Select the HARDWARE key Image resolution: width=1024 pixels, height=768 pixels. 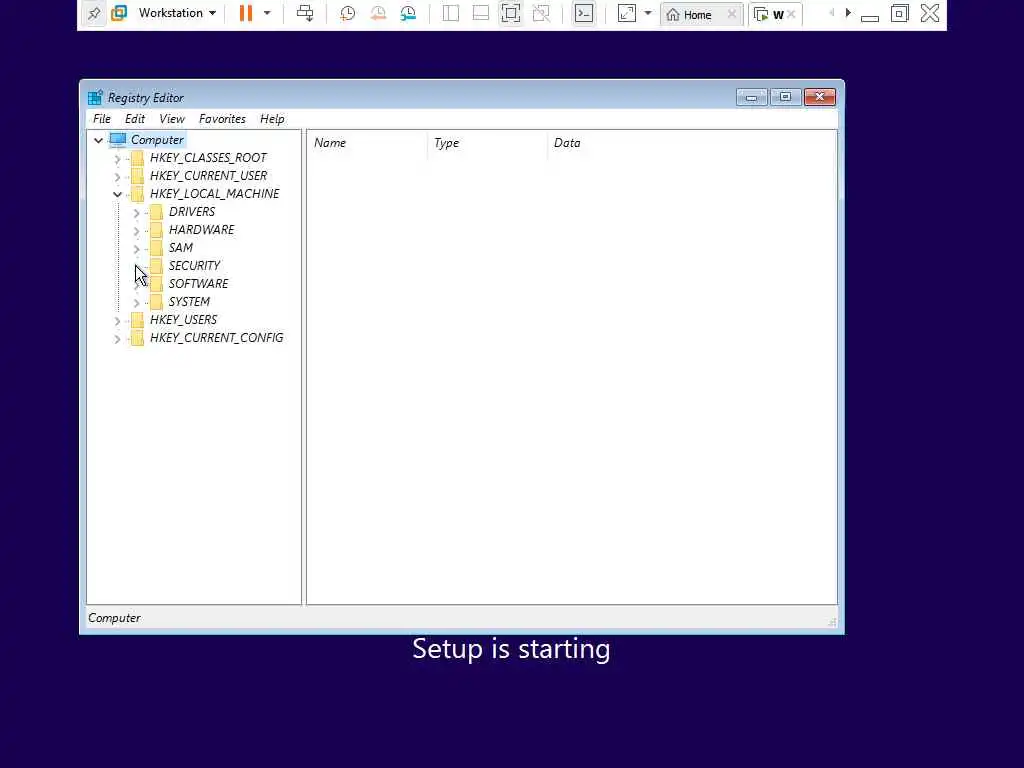(x=201, y=229)
